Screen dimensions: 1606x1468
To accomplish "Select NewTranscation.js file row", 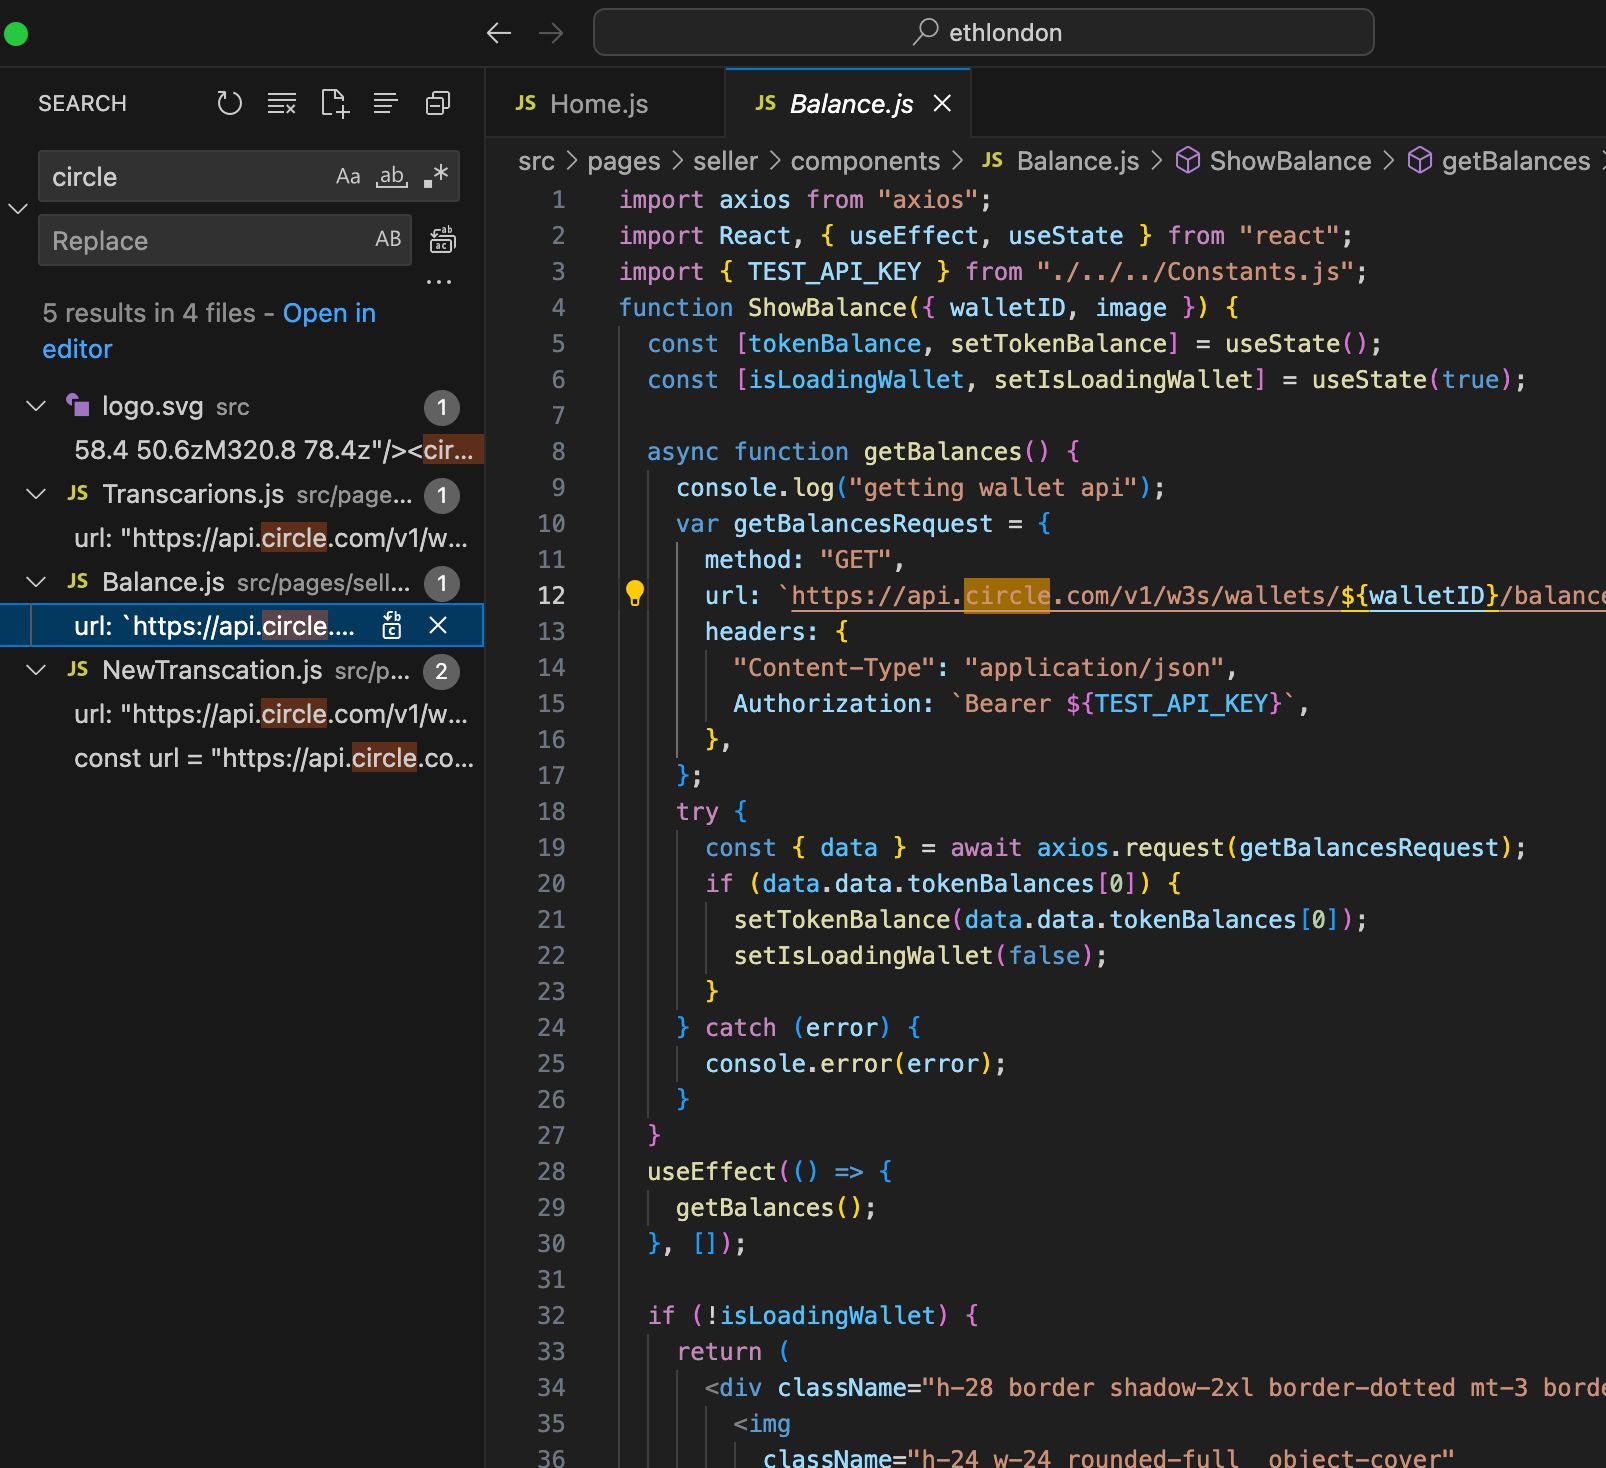I will tap(241, 670).
